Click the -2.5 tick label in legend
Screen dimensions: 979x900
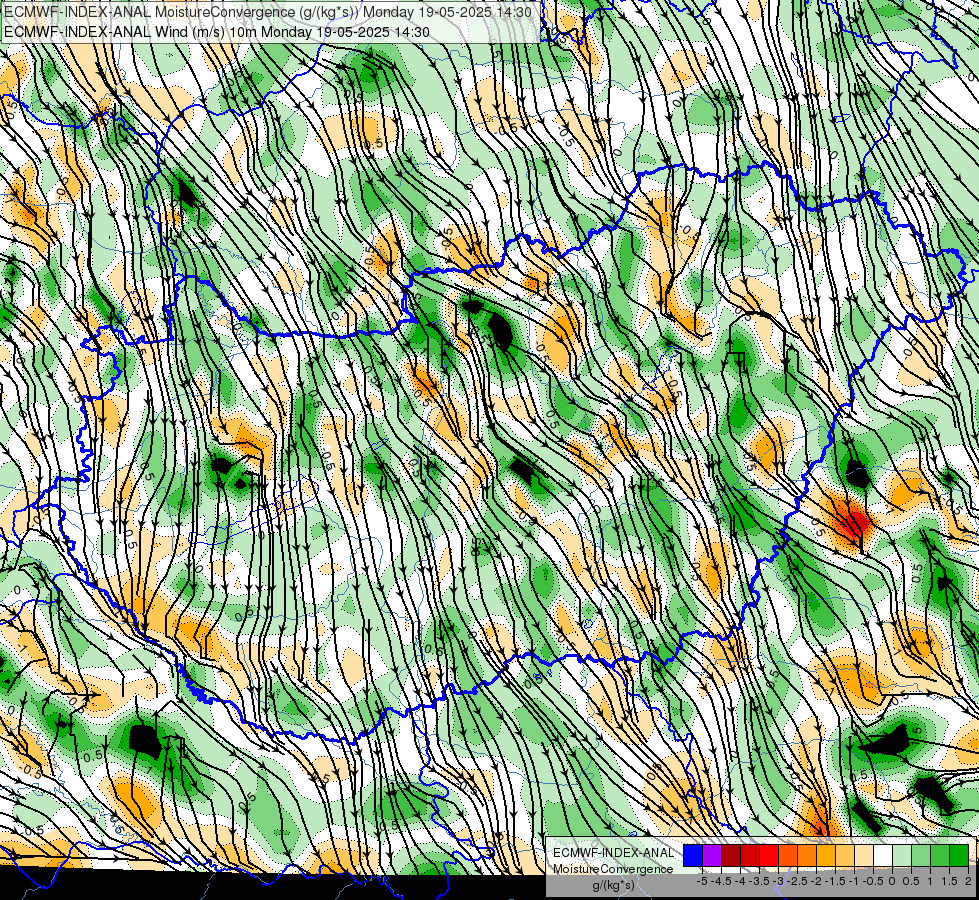pyautogui.click(x=797, y=881)
